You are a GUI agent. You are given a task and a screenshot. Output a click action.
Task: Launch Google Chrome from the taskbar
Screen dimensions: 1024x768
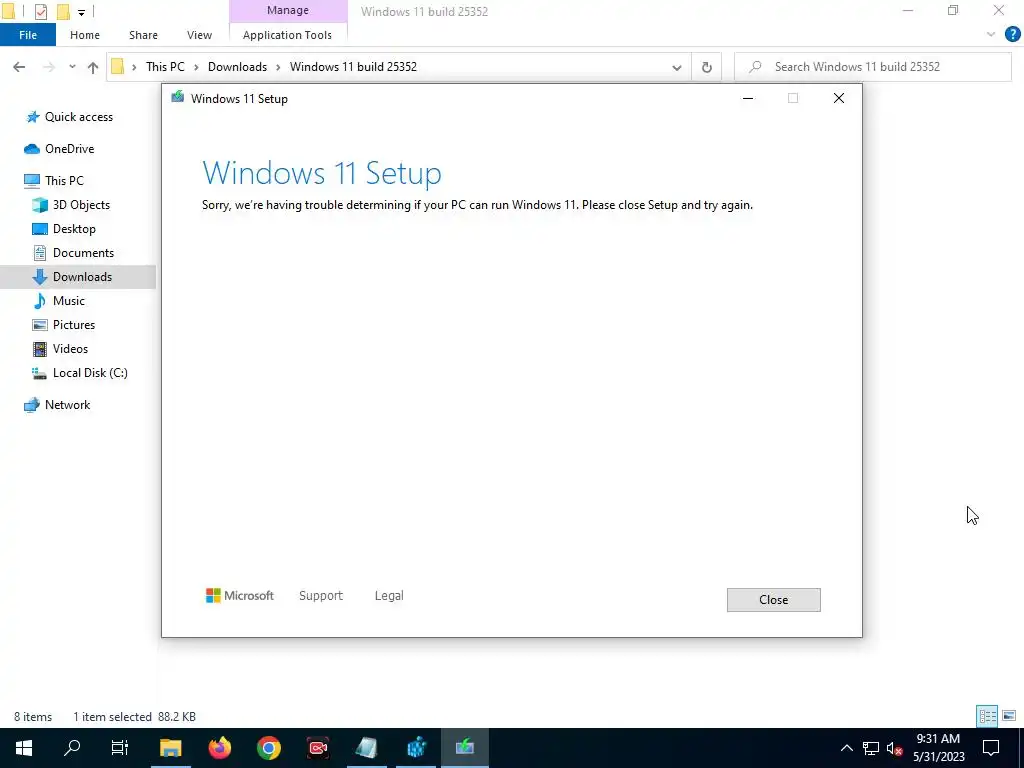tap(268, 748)
